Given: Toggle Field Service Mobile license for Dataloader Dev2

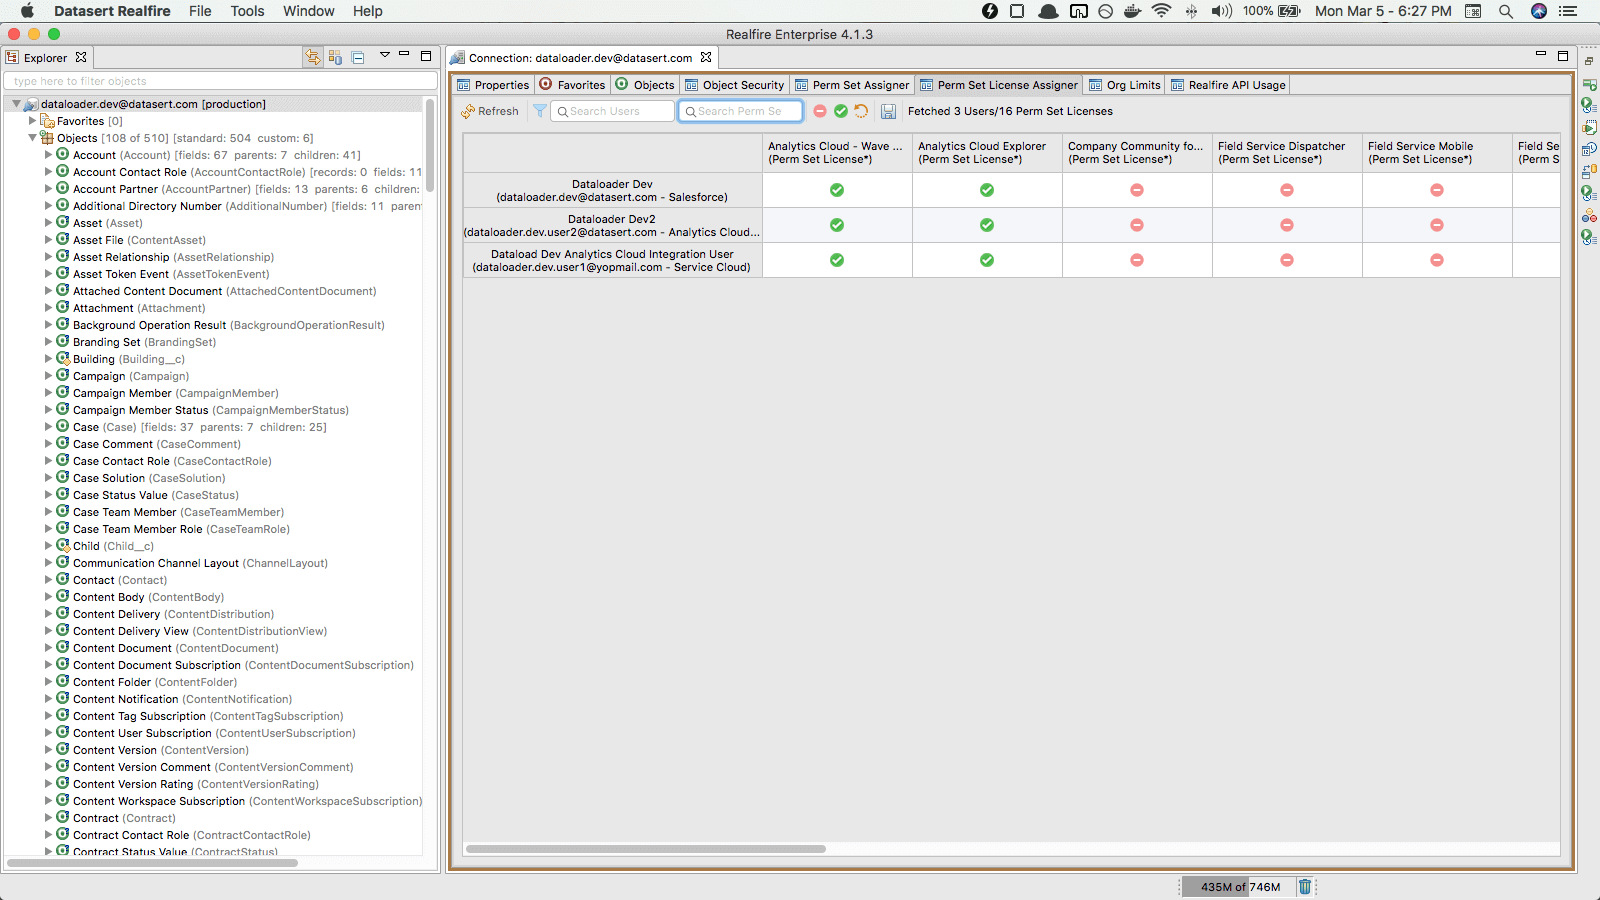Looking at the screenshot, I should (1437, 225).
